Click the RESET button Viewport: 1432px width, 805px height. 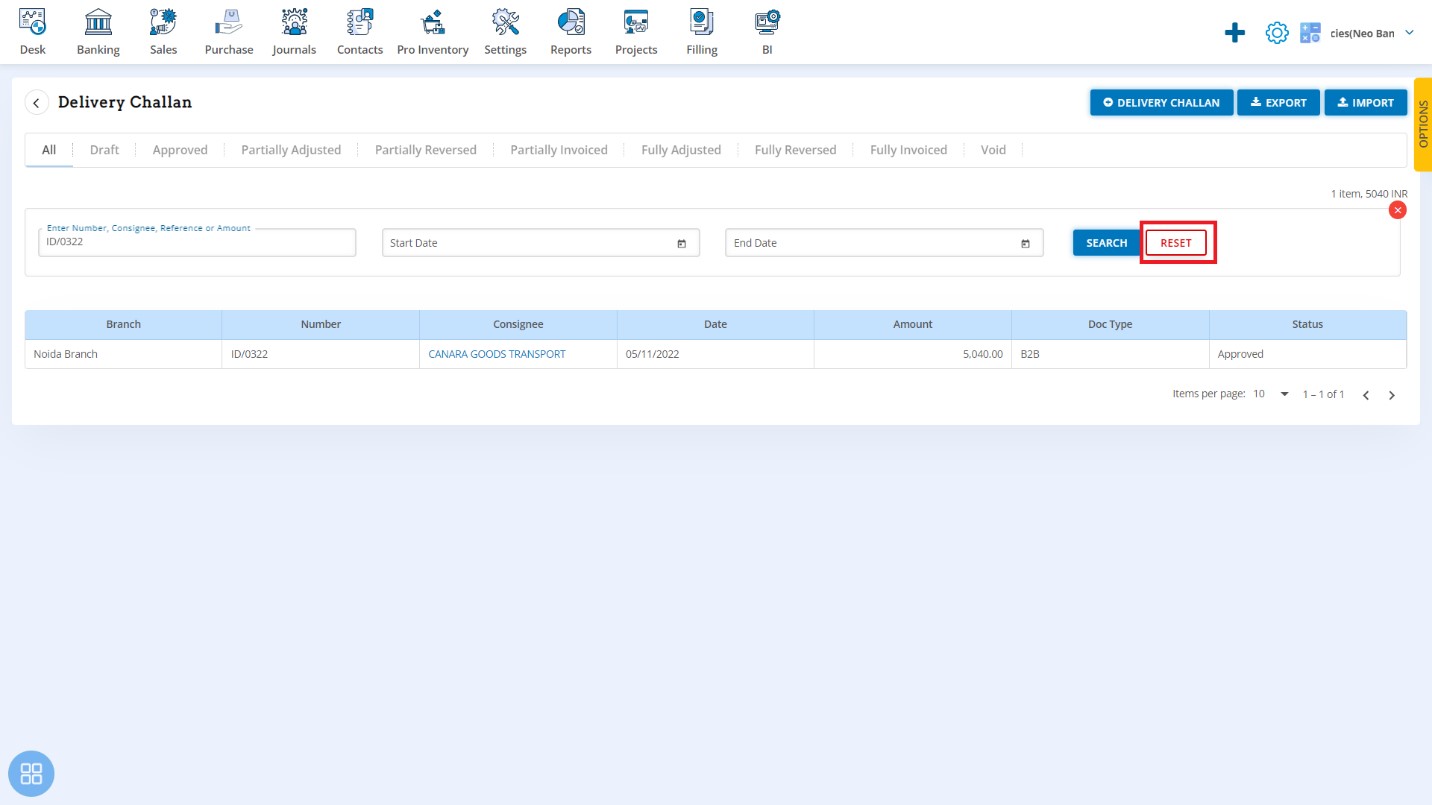[1176, 243]
